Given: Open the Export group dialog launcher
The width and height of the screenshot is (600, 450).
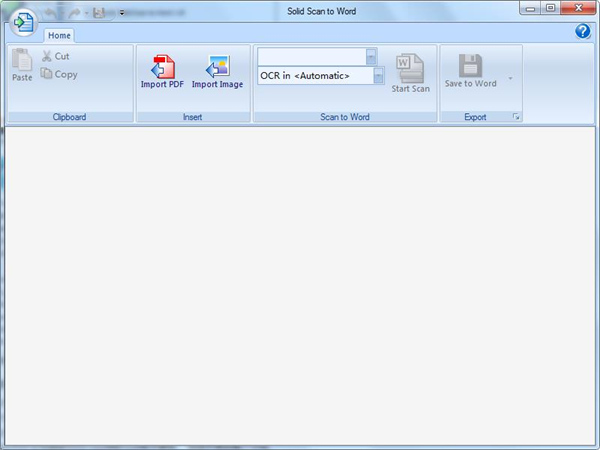Looking at the screenshot, I should (x=516, y=117).
